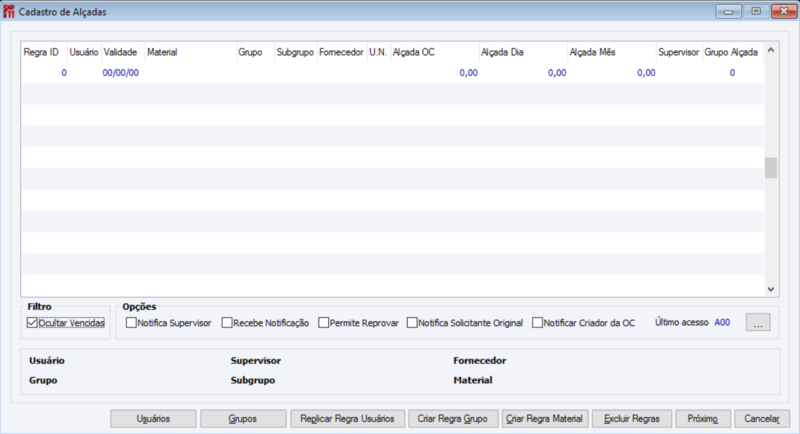Viewport: 800px width, 434px height.
Task: Click the Validade column header
Action: [x=123, y=52]
